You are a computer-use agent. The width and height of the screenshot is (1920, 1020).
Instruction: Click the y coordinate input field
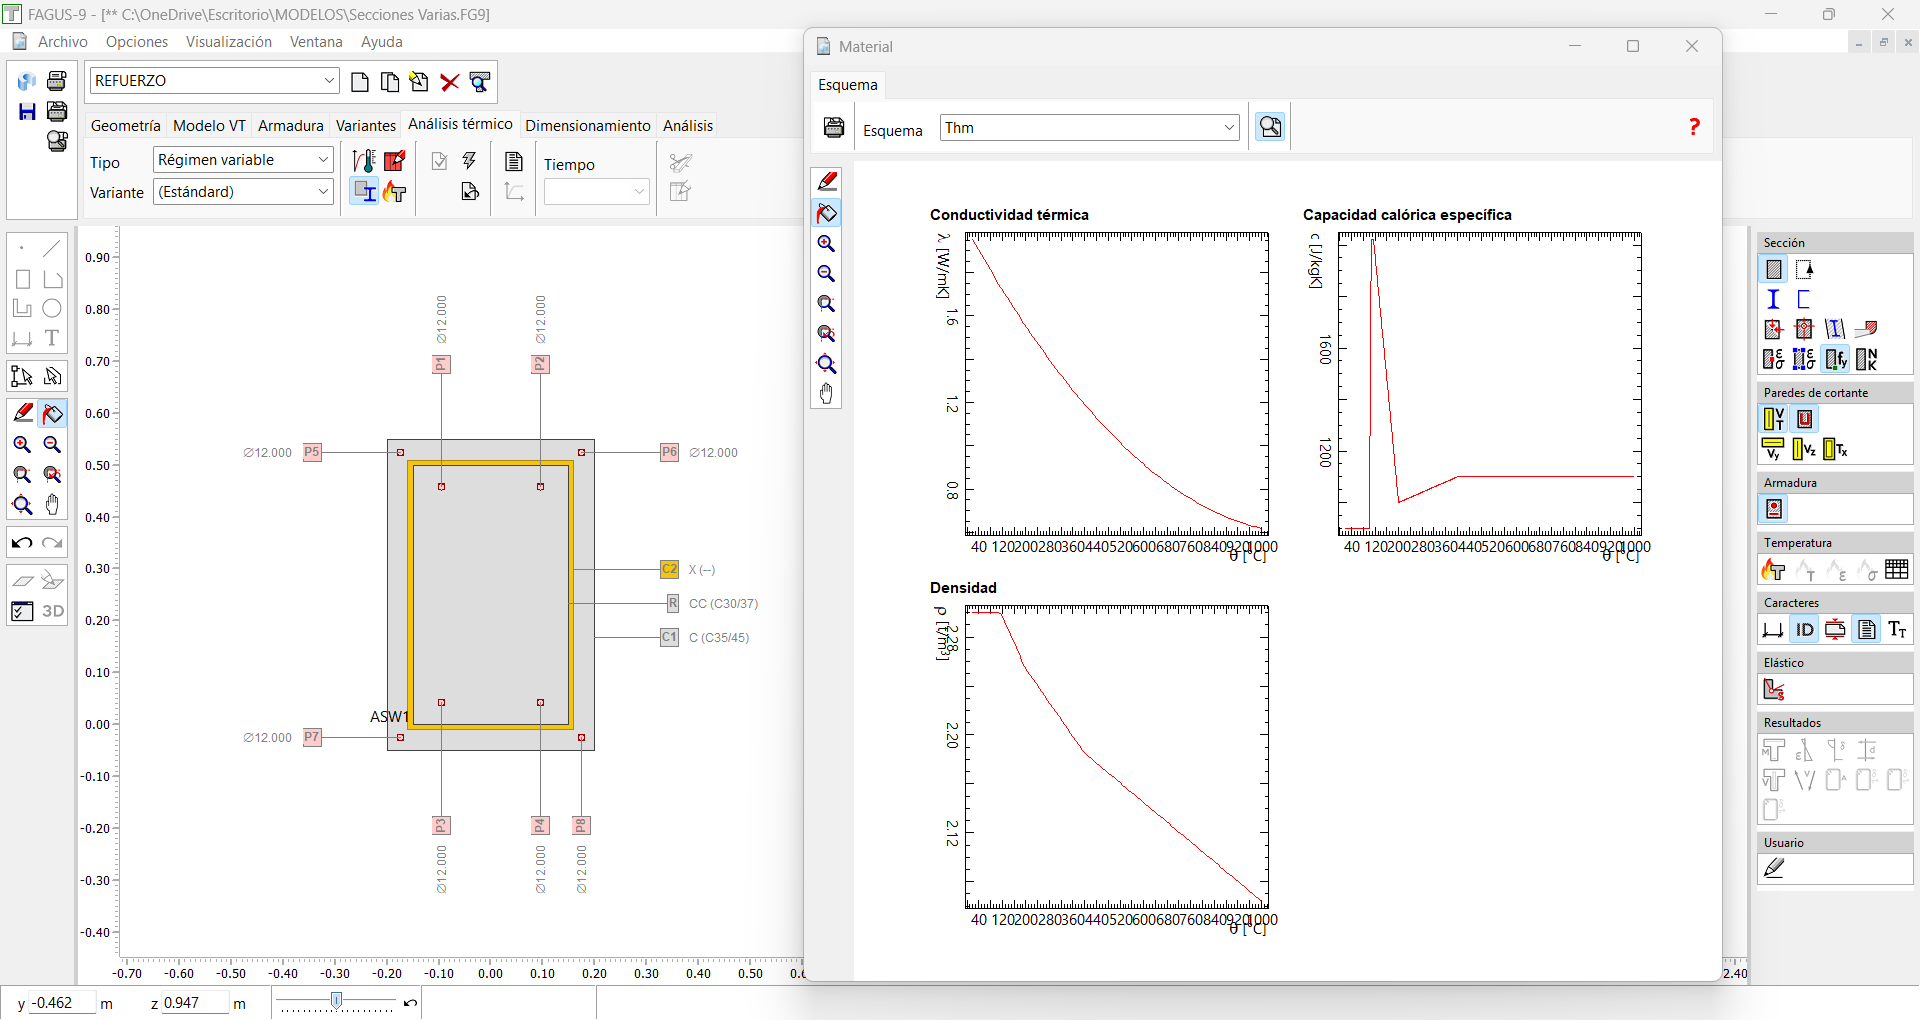[62, 1003]
